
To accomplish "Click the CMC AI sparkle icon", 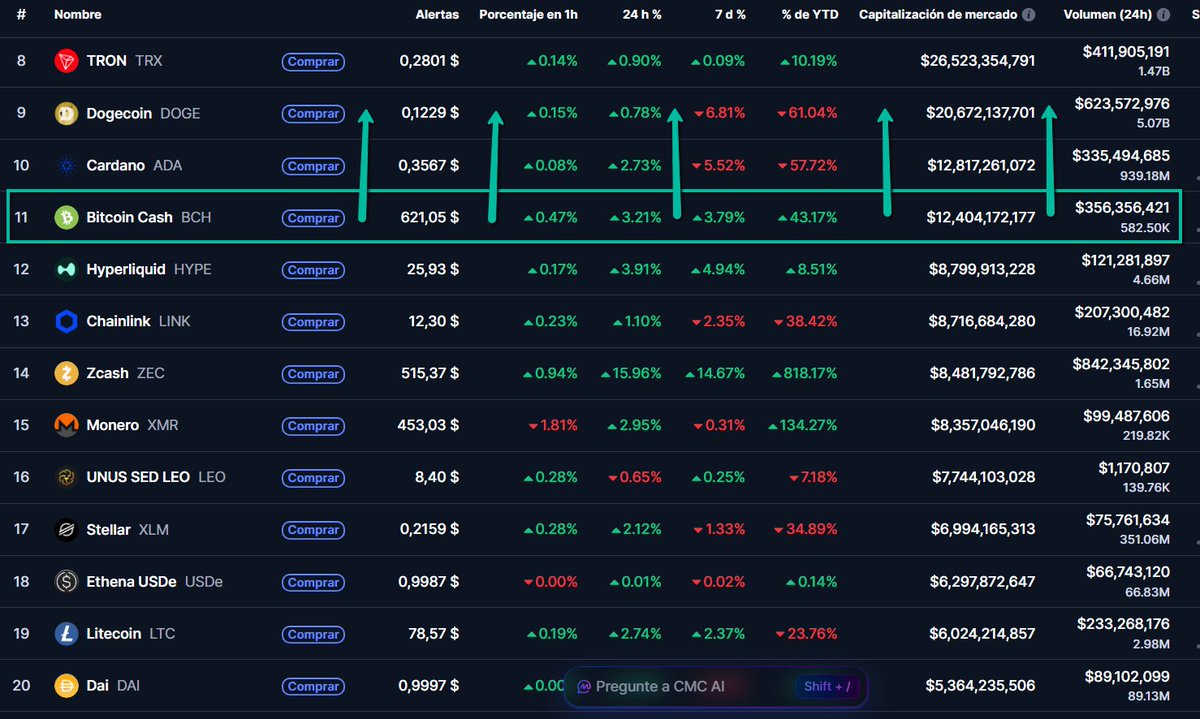I will tap(584, 687).
